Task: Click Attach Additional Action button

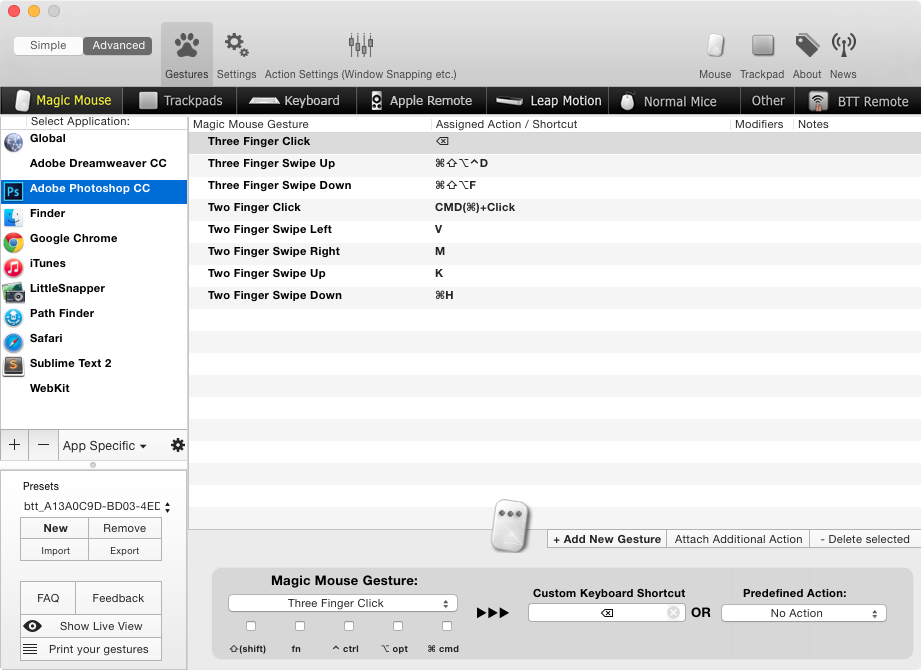Action: pyautogui.click(x=738, y=539)
